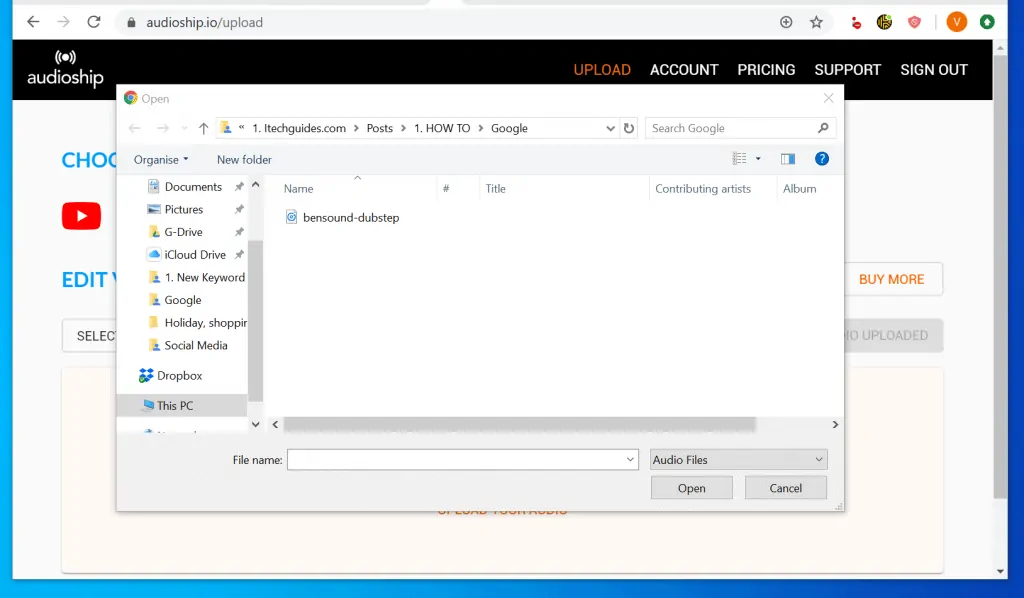
Task: Click the Open button
Action: [x=692, y=488]
